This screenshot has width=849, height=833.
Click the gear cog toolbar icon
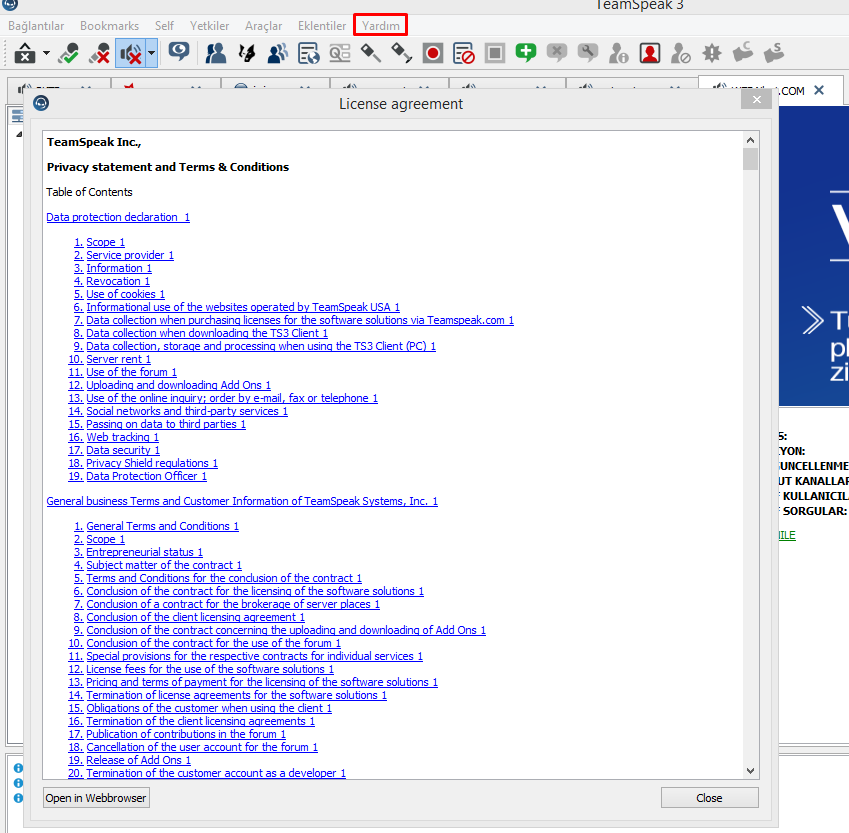point(711,53)
